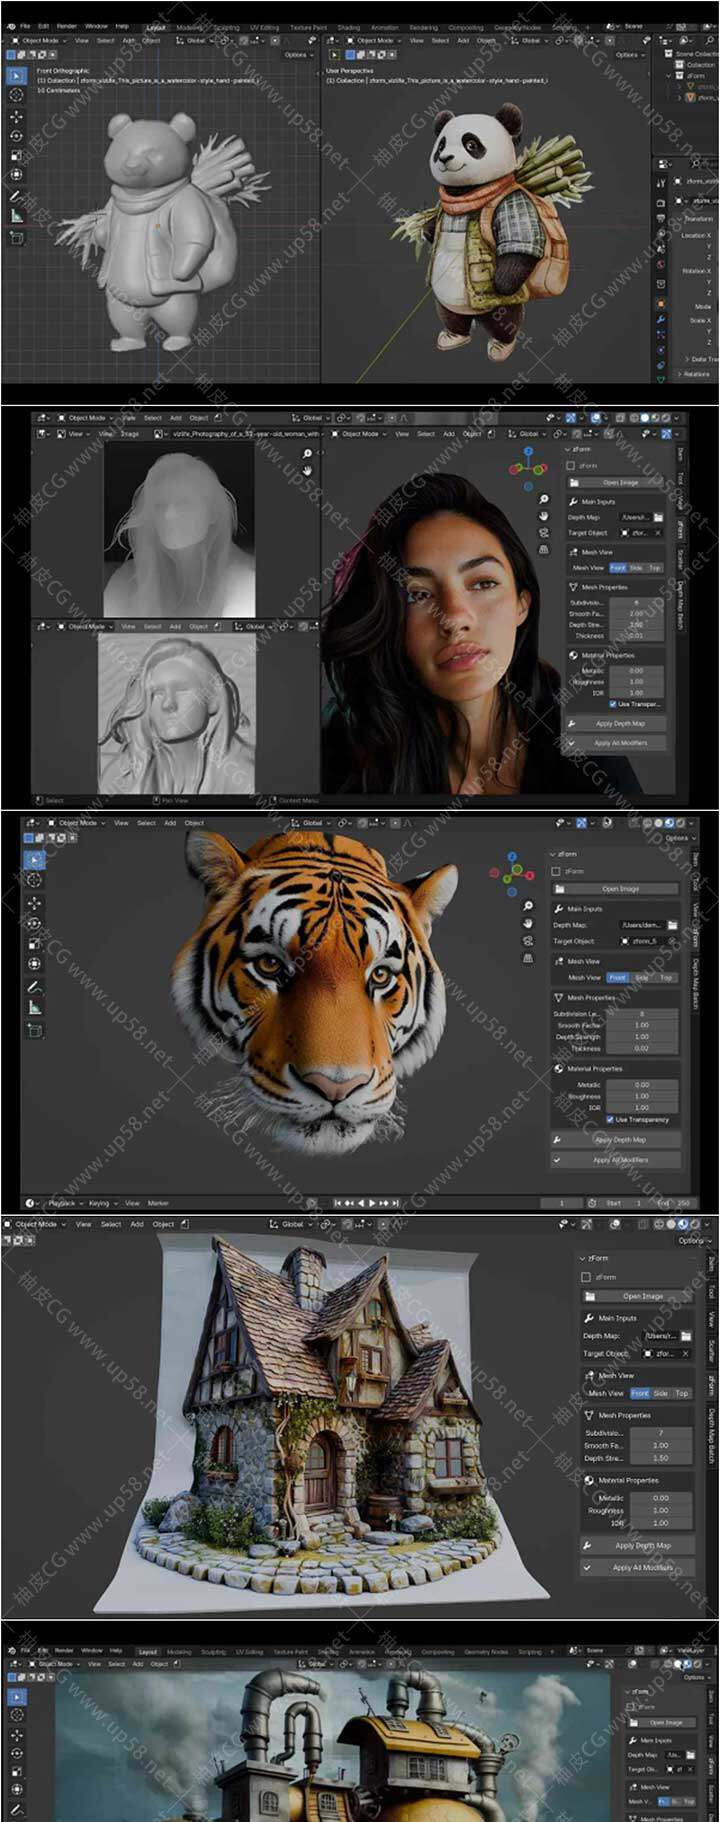
Task: Choose the Move tool in tiger screenshot toolbar
Action: [x=34, y=903]
